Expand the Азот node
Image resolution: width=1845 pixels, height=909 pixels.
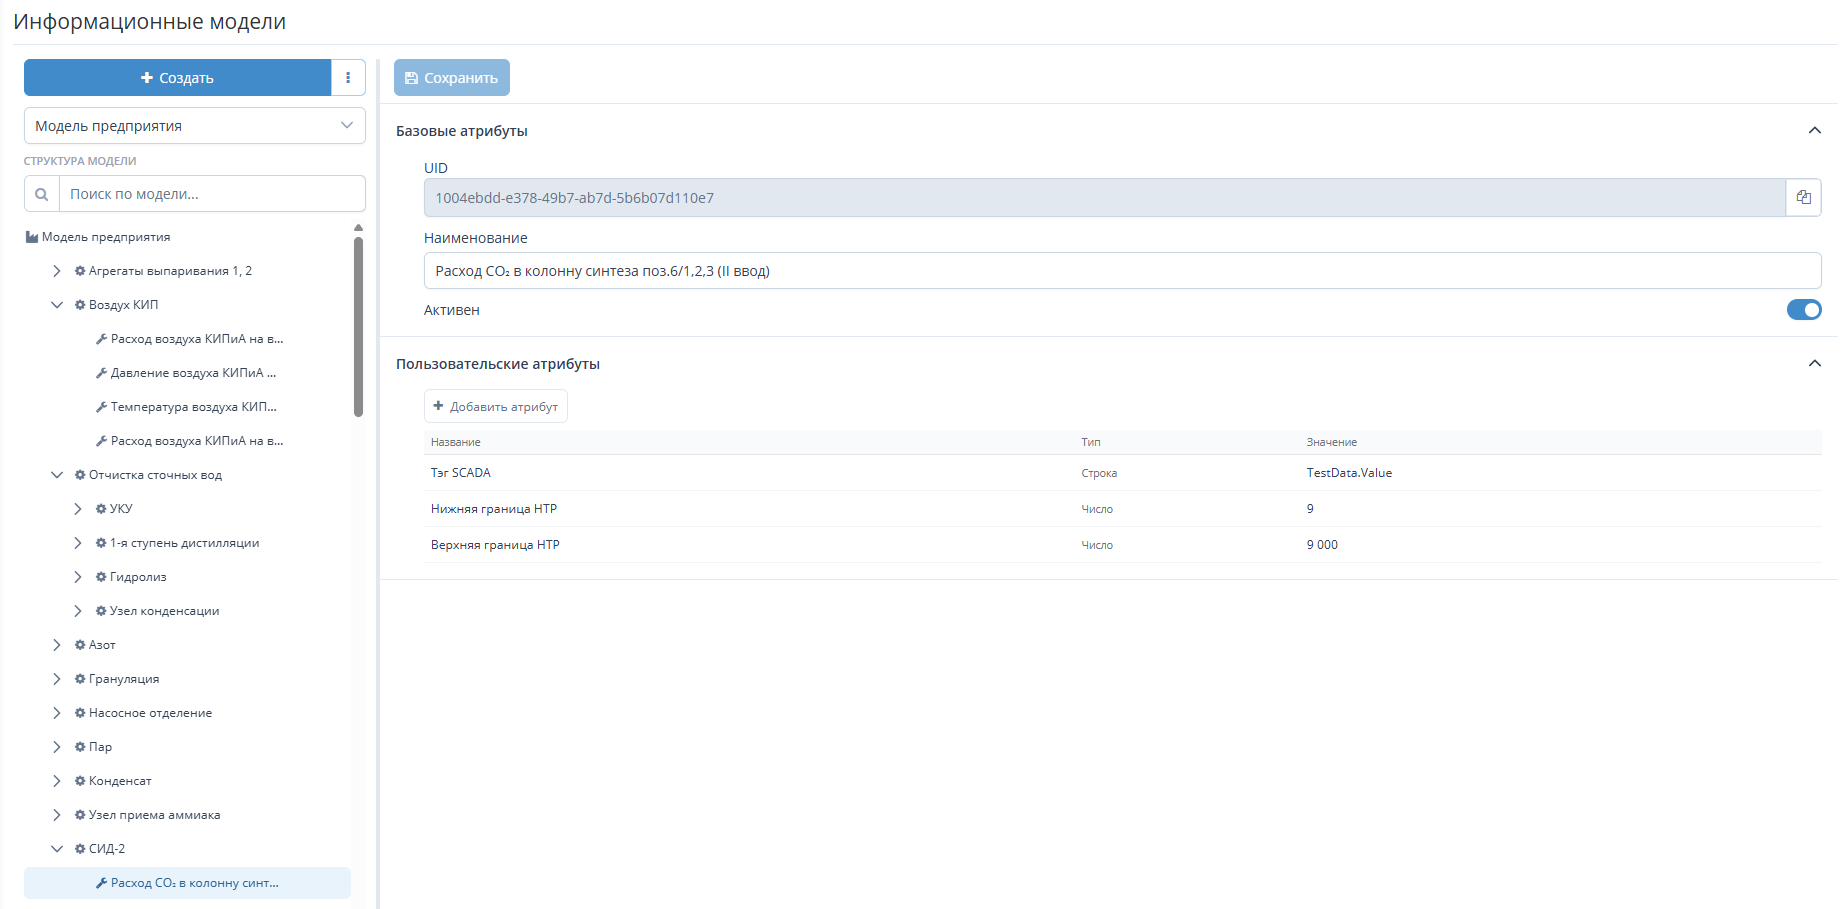(57, 645)
